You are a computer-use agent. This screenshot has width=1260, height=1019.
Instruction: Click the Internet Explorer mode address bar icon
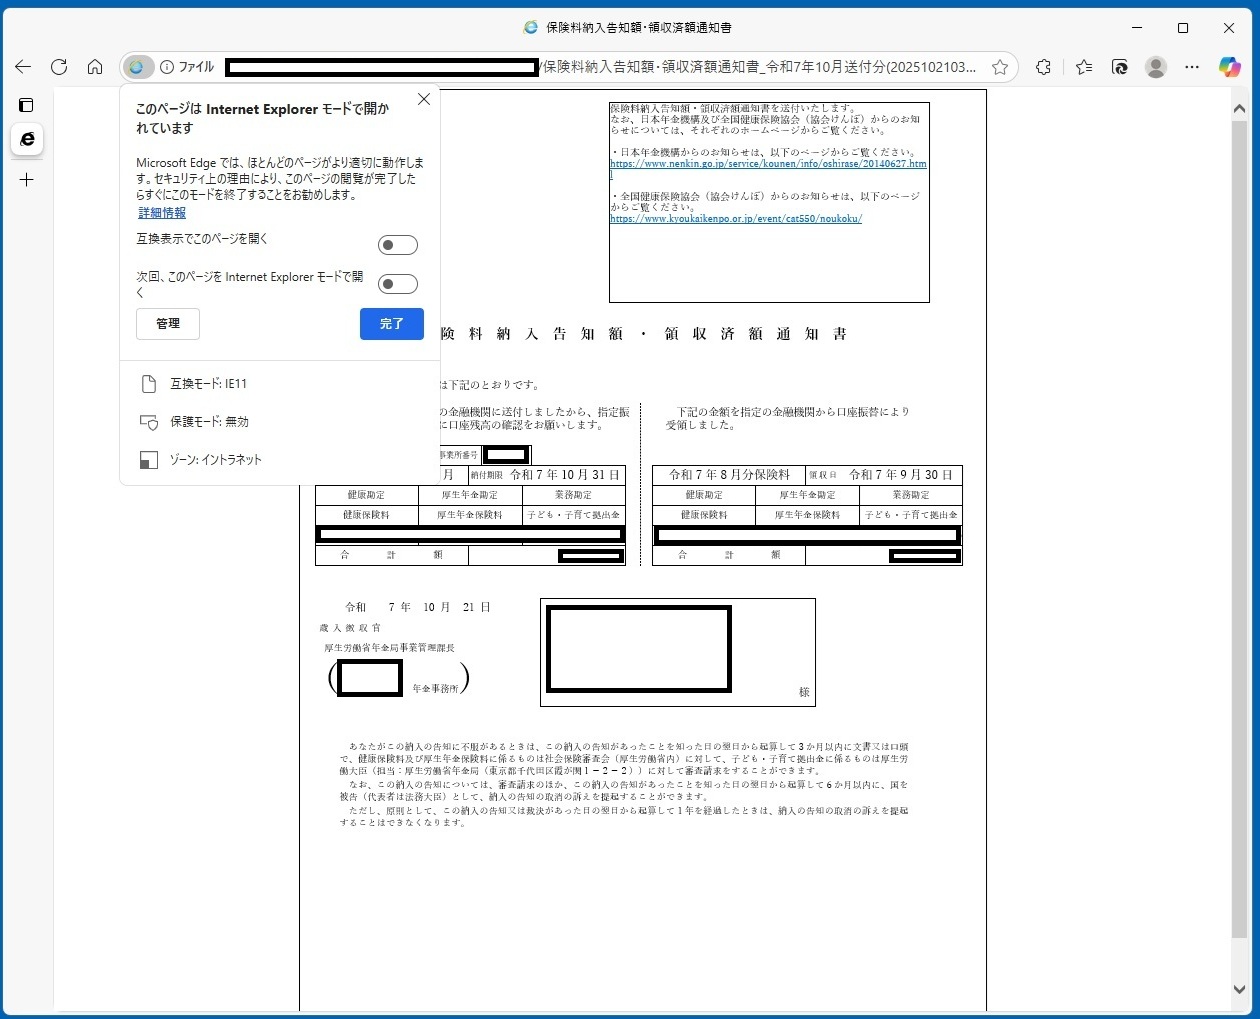point(137,67)
